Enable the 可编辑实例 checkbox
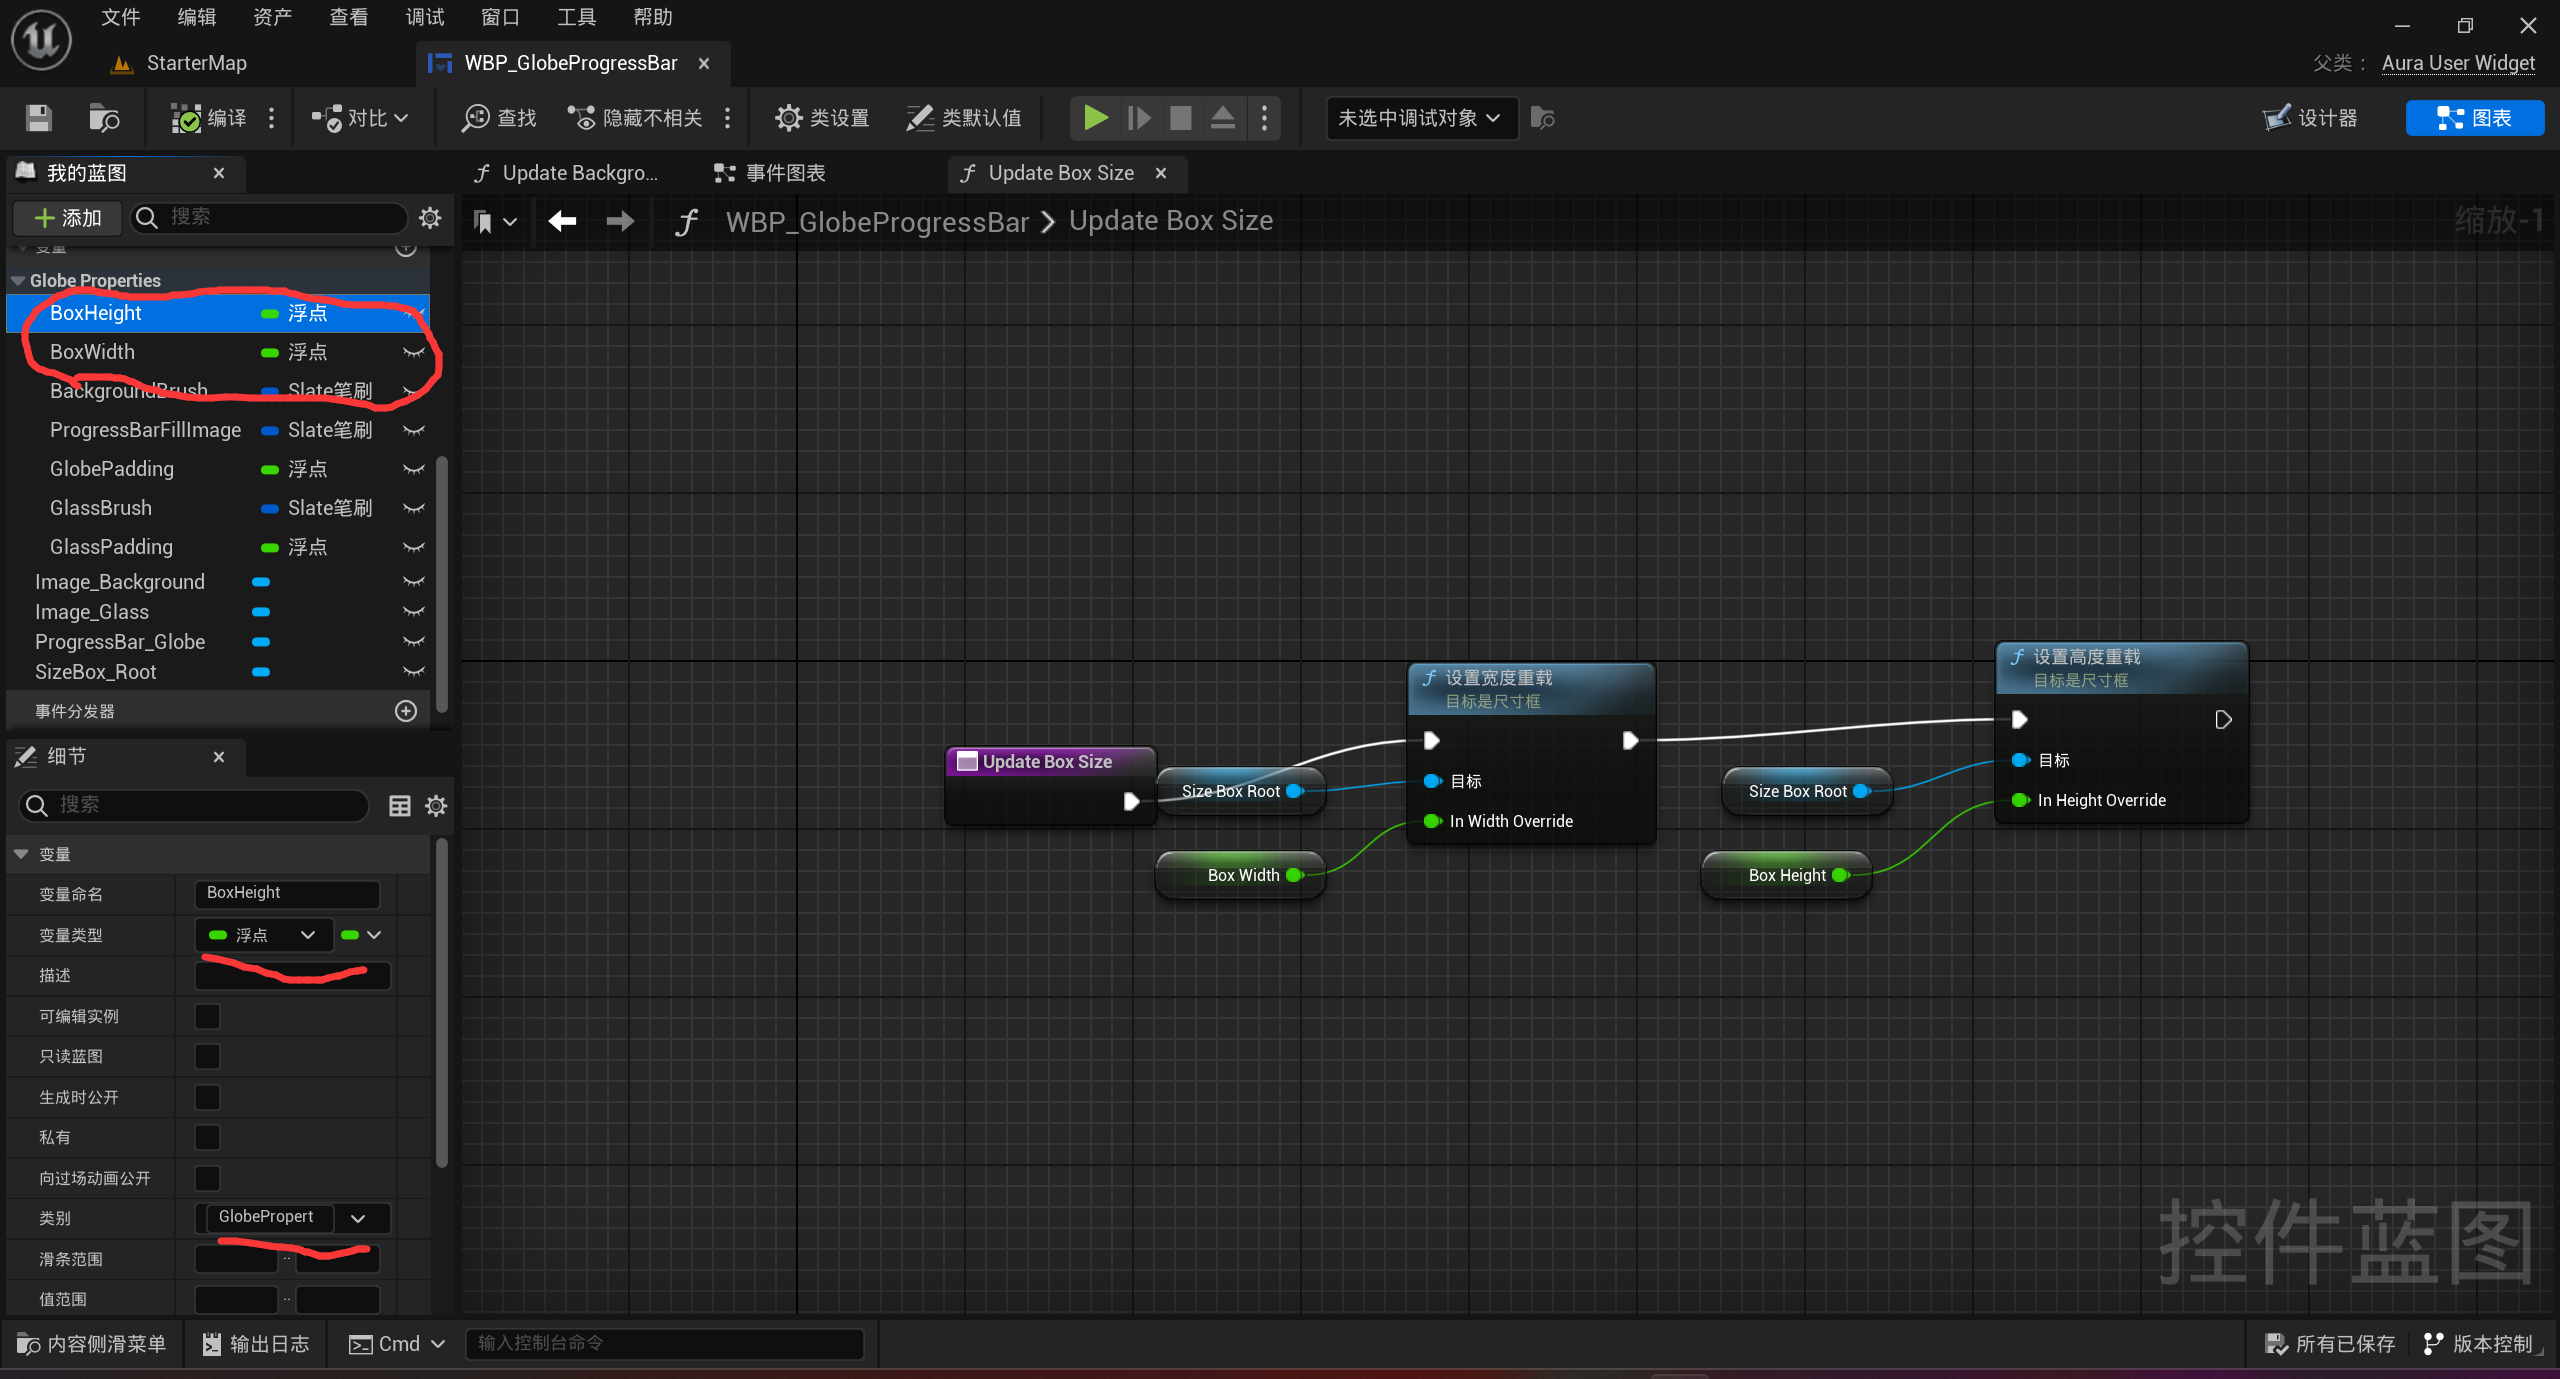The width and height of the screenshot is (2560, 1379). pos(207,1016)
